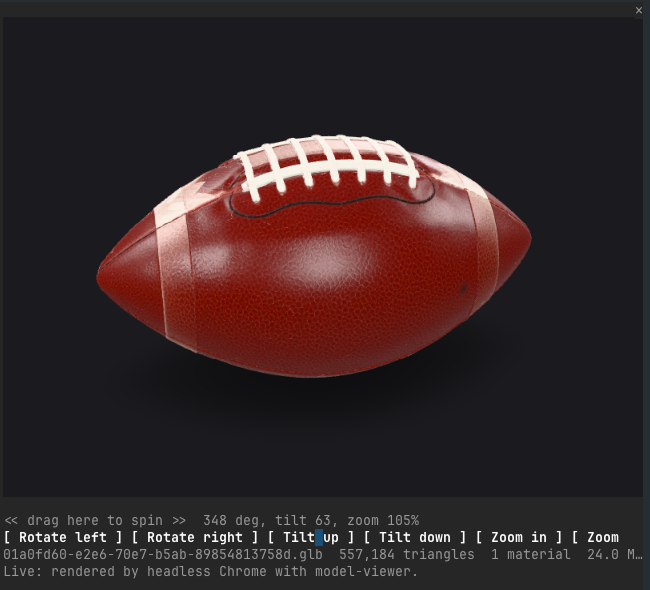Click the football model in the viewer
This screenshot has height=590, width=650.
tap(314, 256)
